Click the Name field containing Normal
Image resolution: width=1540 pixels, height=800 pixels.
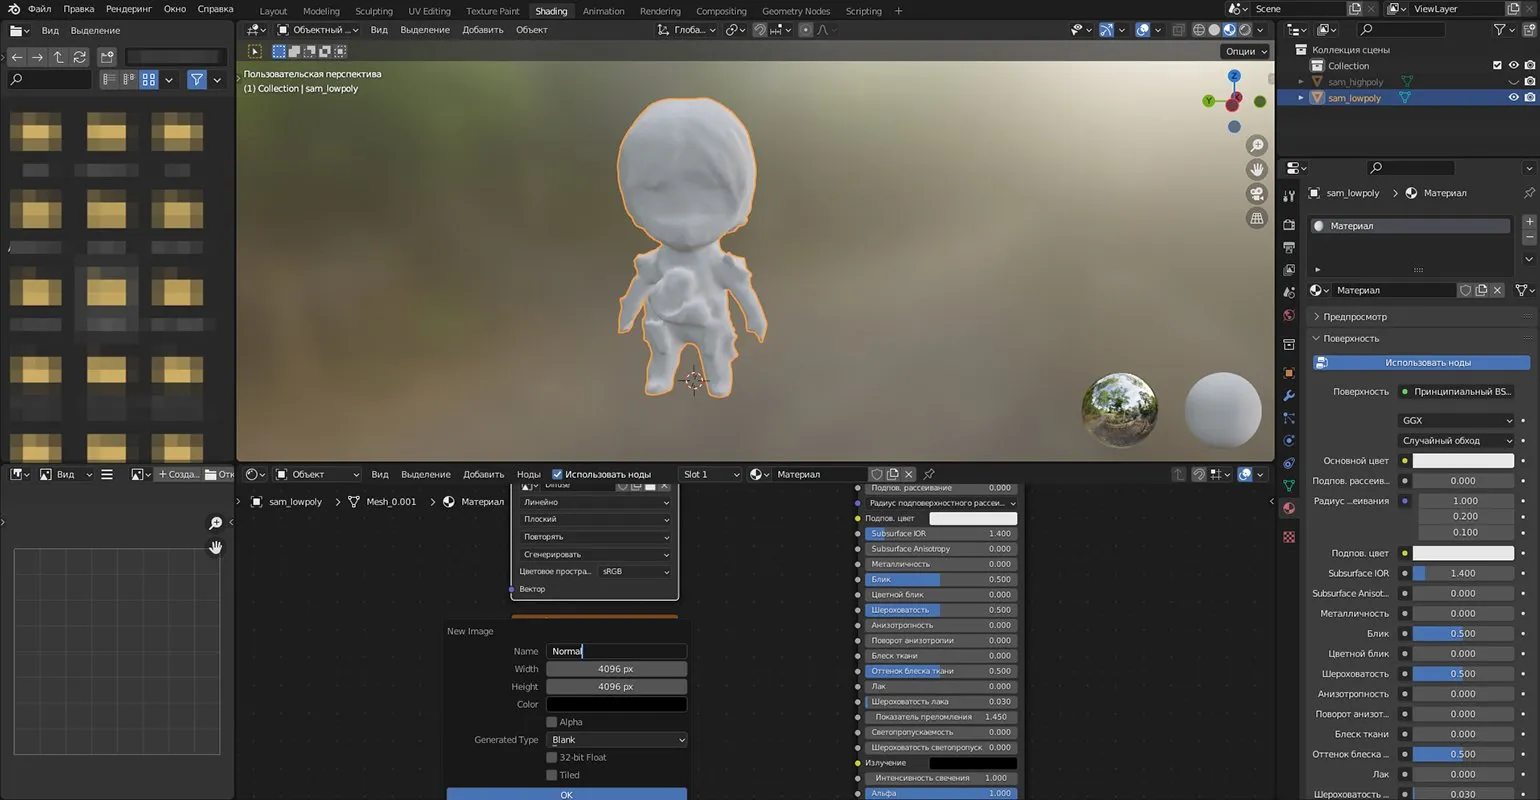click(616, 651)
